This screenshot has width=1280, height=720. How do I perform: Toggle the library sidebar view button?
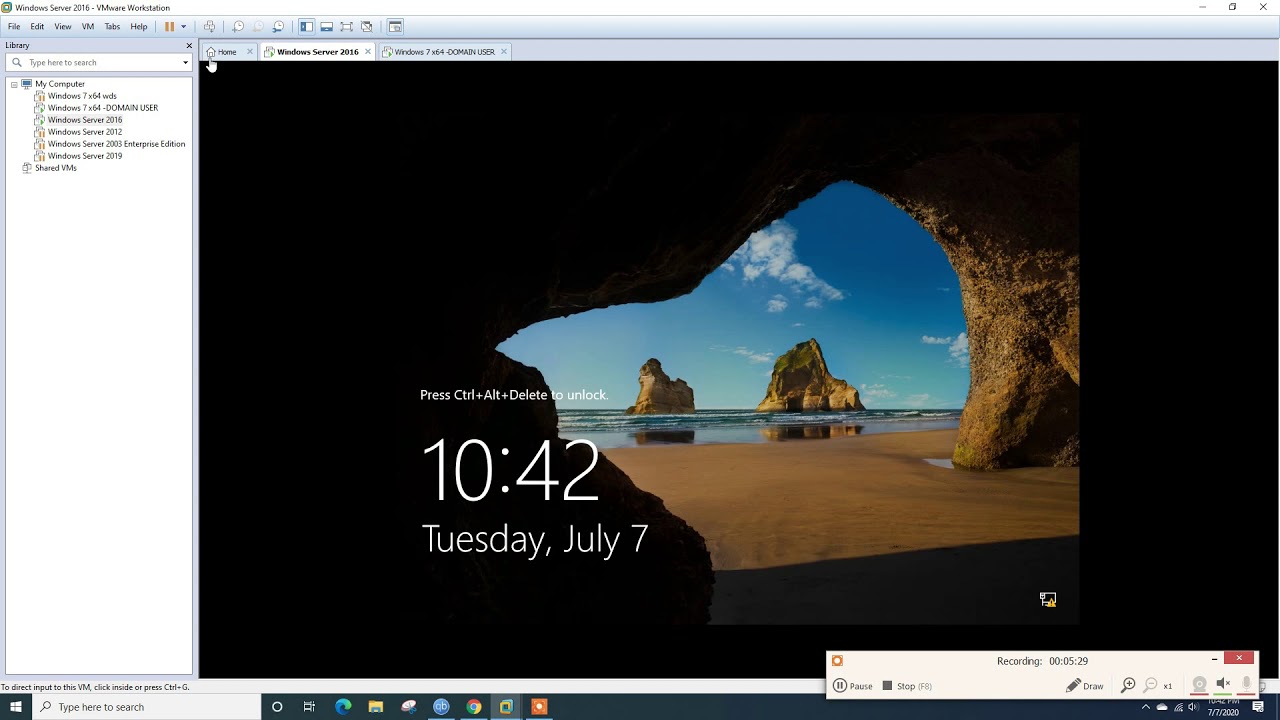point(307,27)
